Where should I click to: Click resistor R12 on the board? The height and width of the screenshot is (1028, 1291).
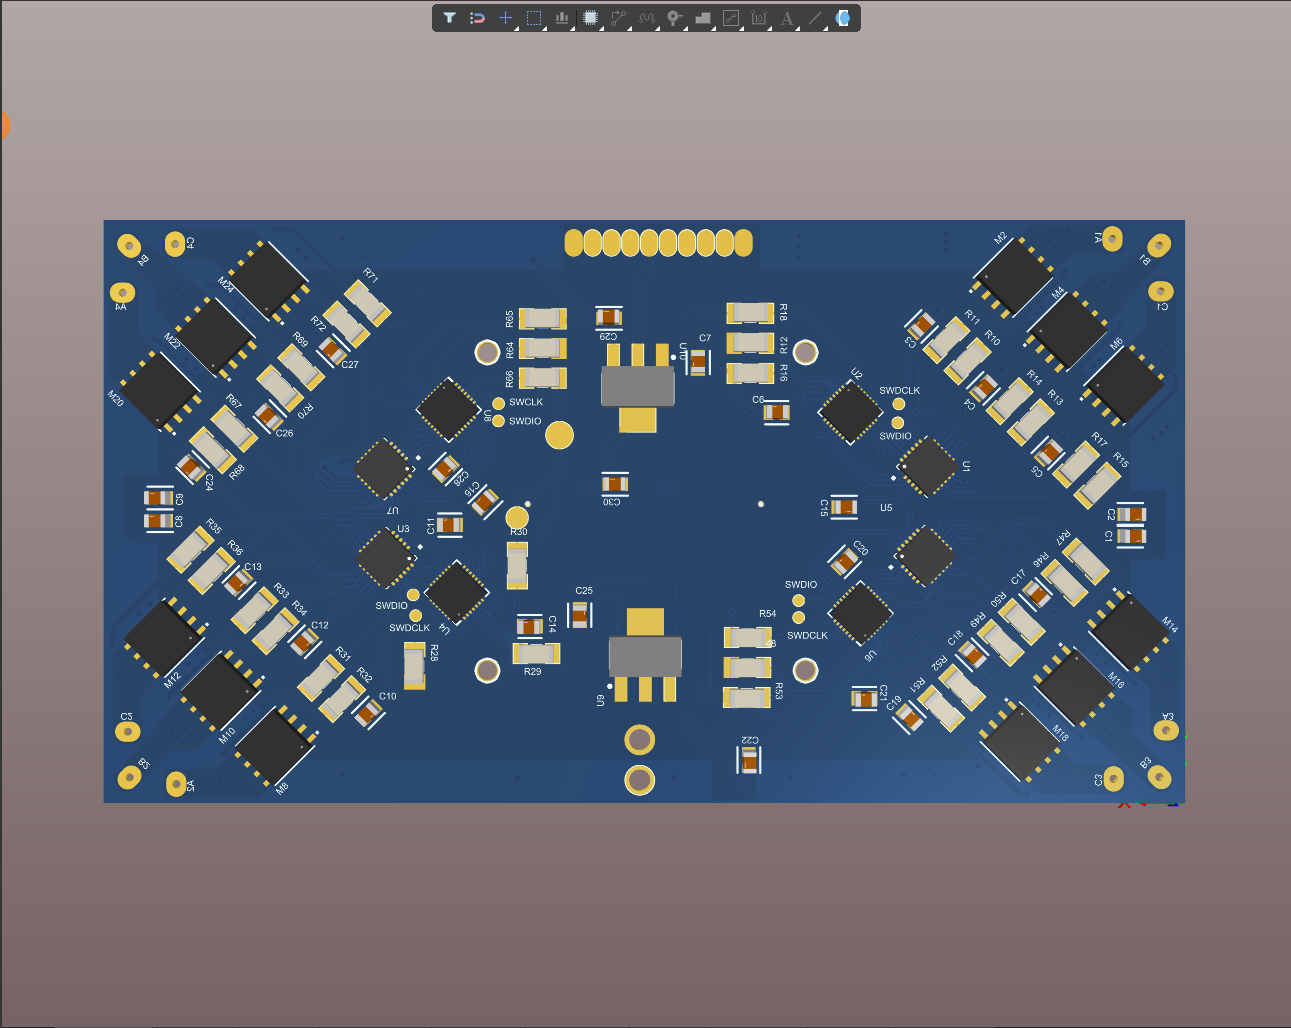click(x=750, y=343)
